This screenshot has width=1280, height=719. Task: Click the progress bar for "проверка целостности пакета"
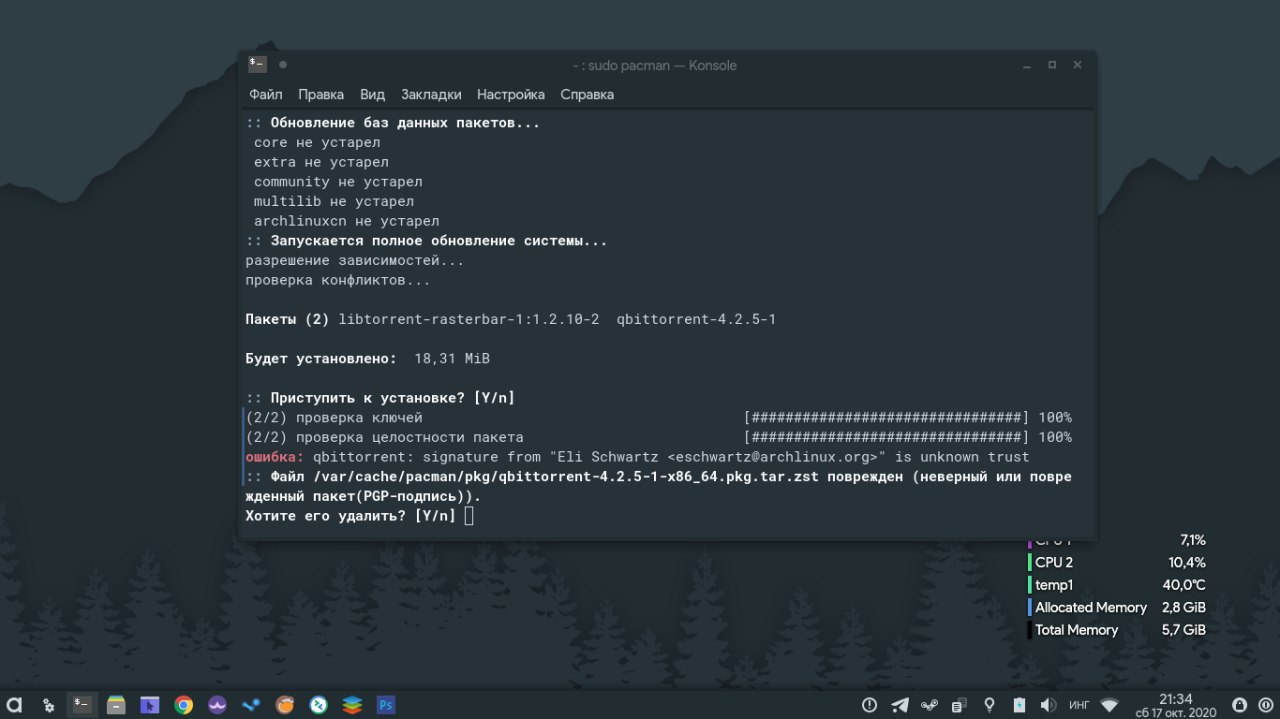[x=886, y=437]
